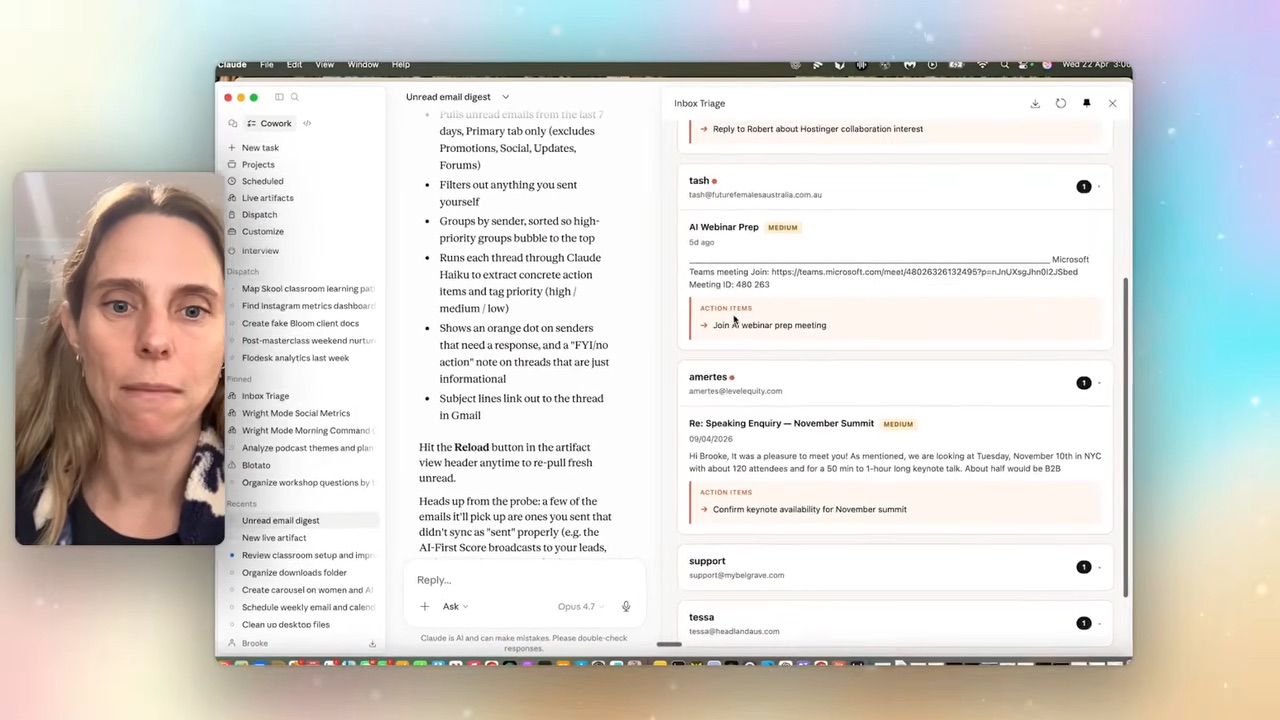Click 'Reply to Robert about Hostinger' action item
The width and height of the screenshot is (1280, 720).
coord(818,129)
